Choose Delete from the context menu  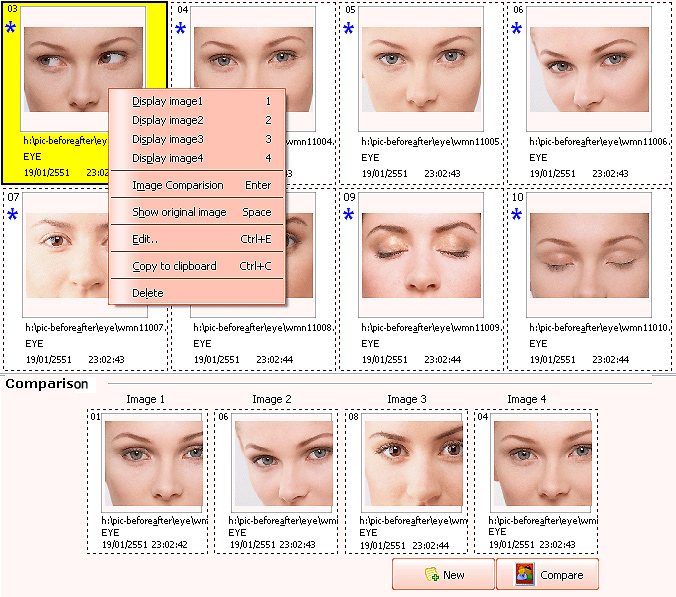point(197,293)
